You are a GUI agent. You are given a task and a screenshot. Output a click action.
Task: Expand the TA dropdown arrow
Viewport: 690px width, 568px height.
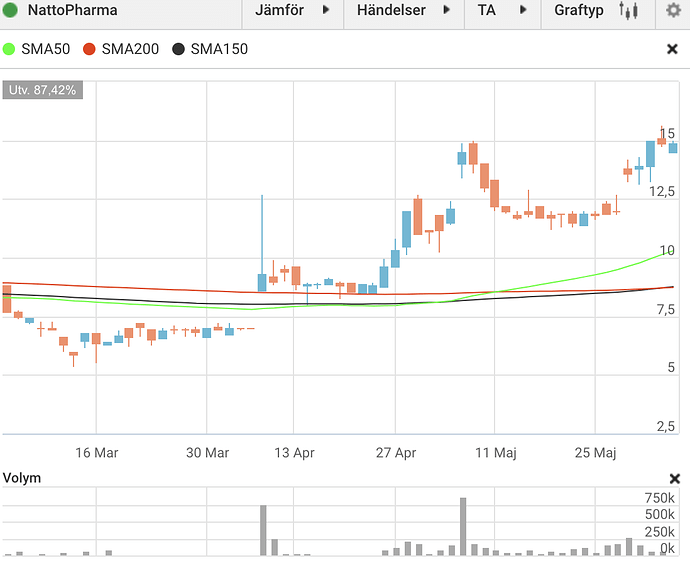pyautogui.click(x=523, y=10)
